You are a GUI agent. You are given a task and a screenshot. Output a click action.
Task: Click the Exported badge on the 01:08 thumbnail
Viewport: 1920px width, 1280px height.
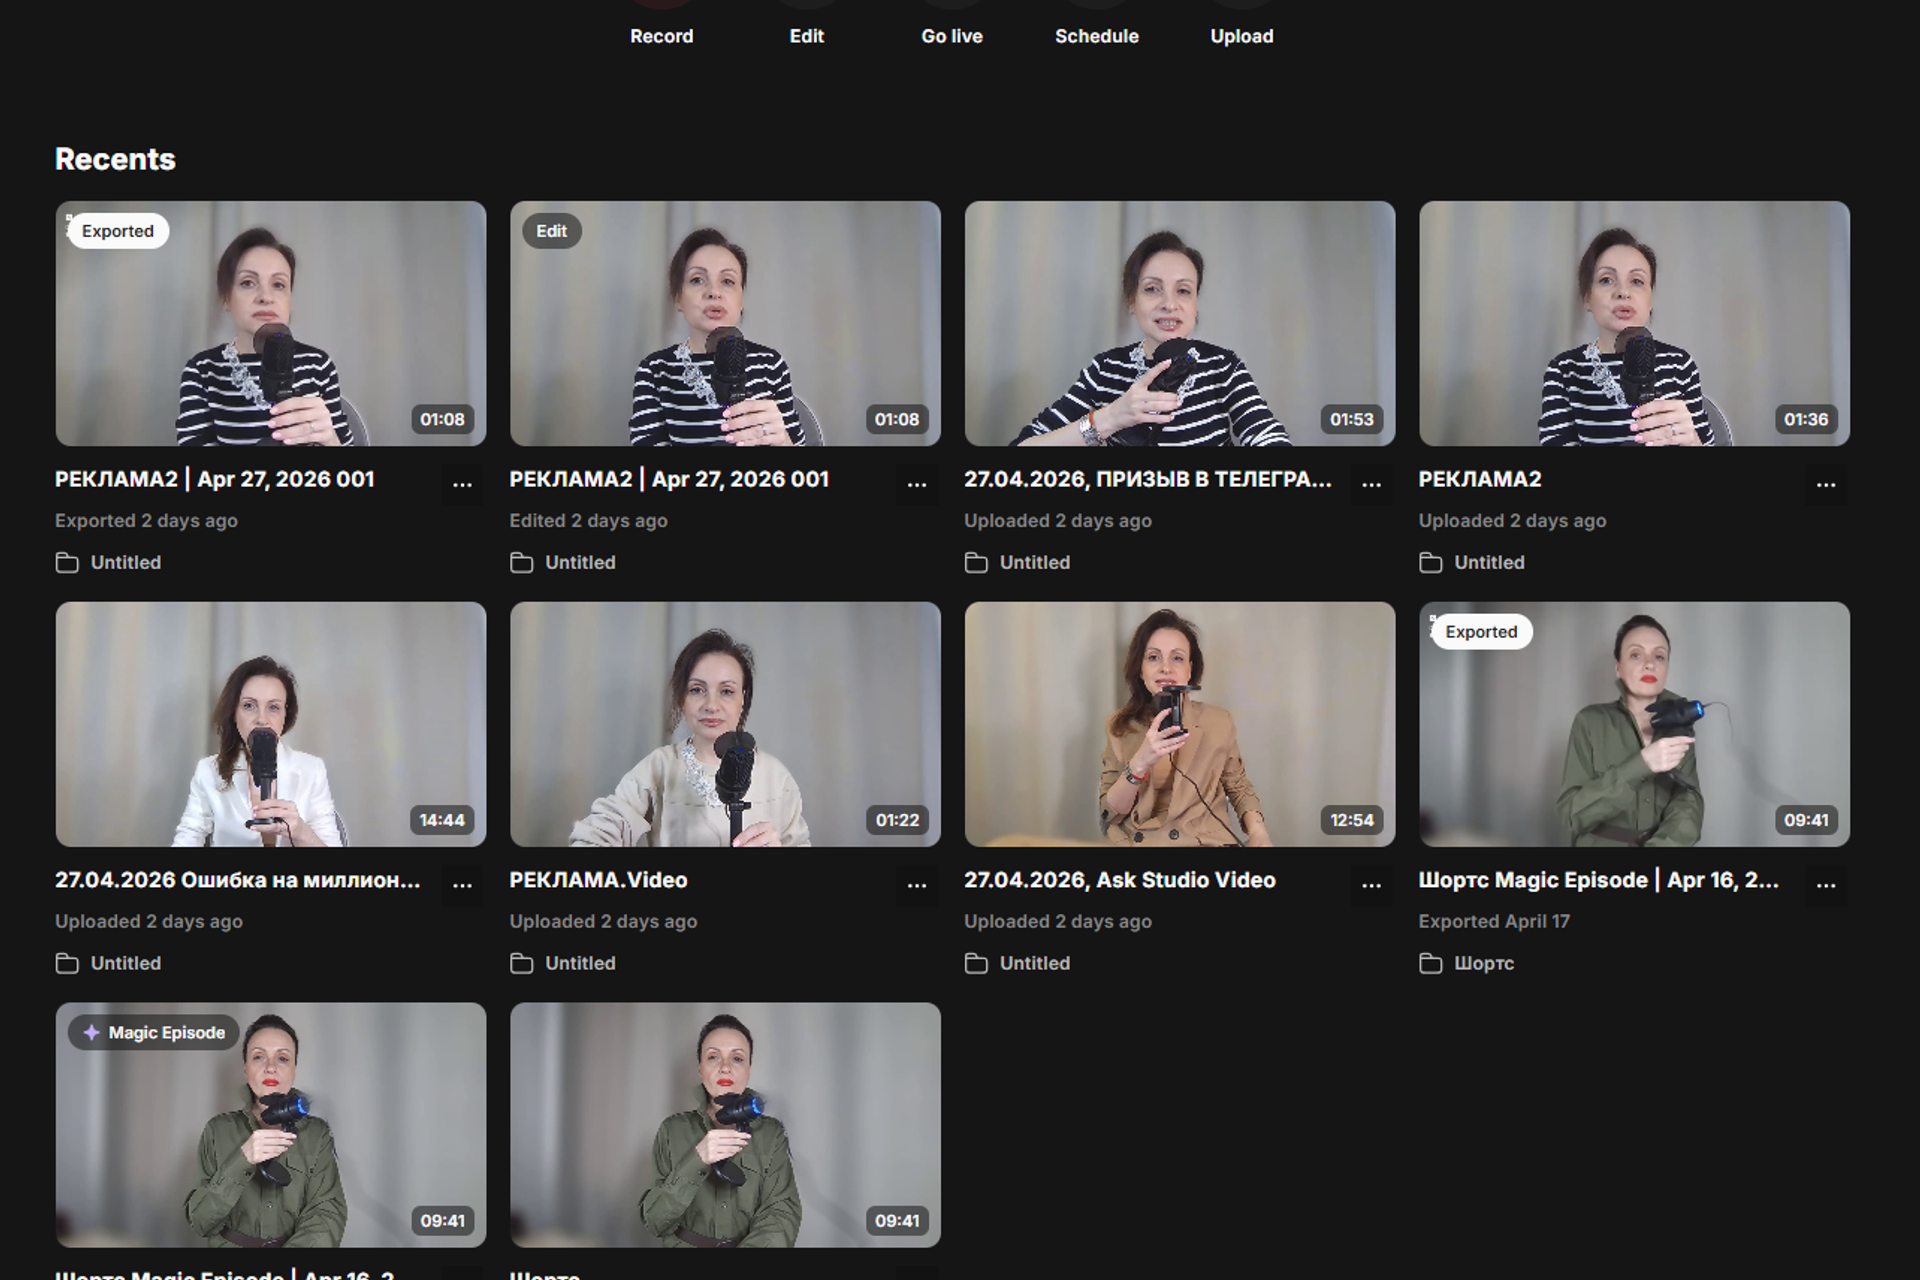tap(118, 231)
